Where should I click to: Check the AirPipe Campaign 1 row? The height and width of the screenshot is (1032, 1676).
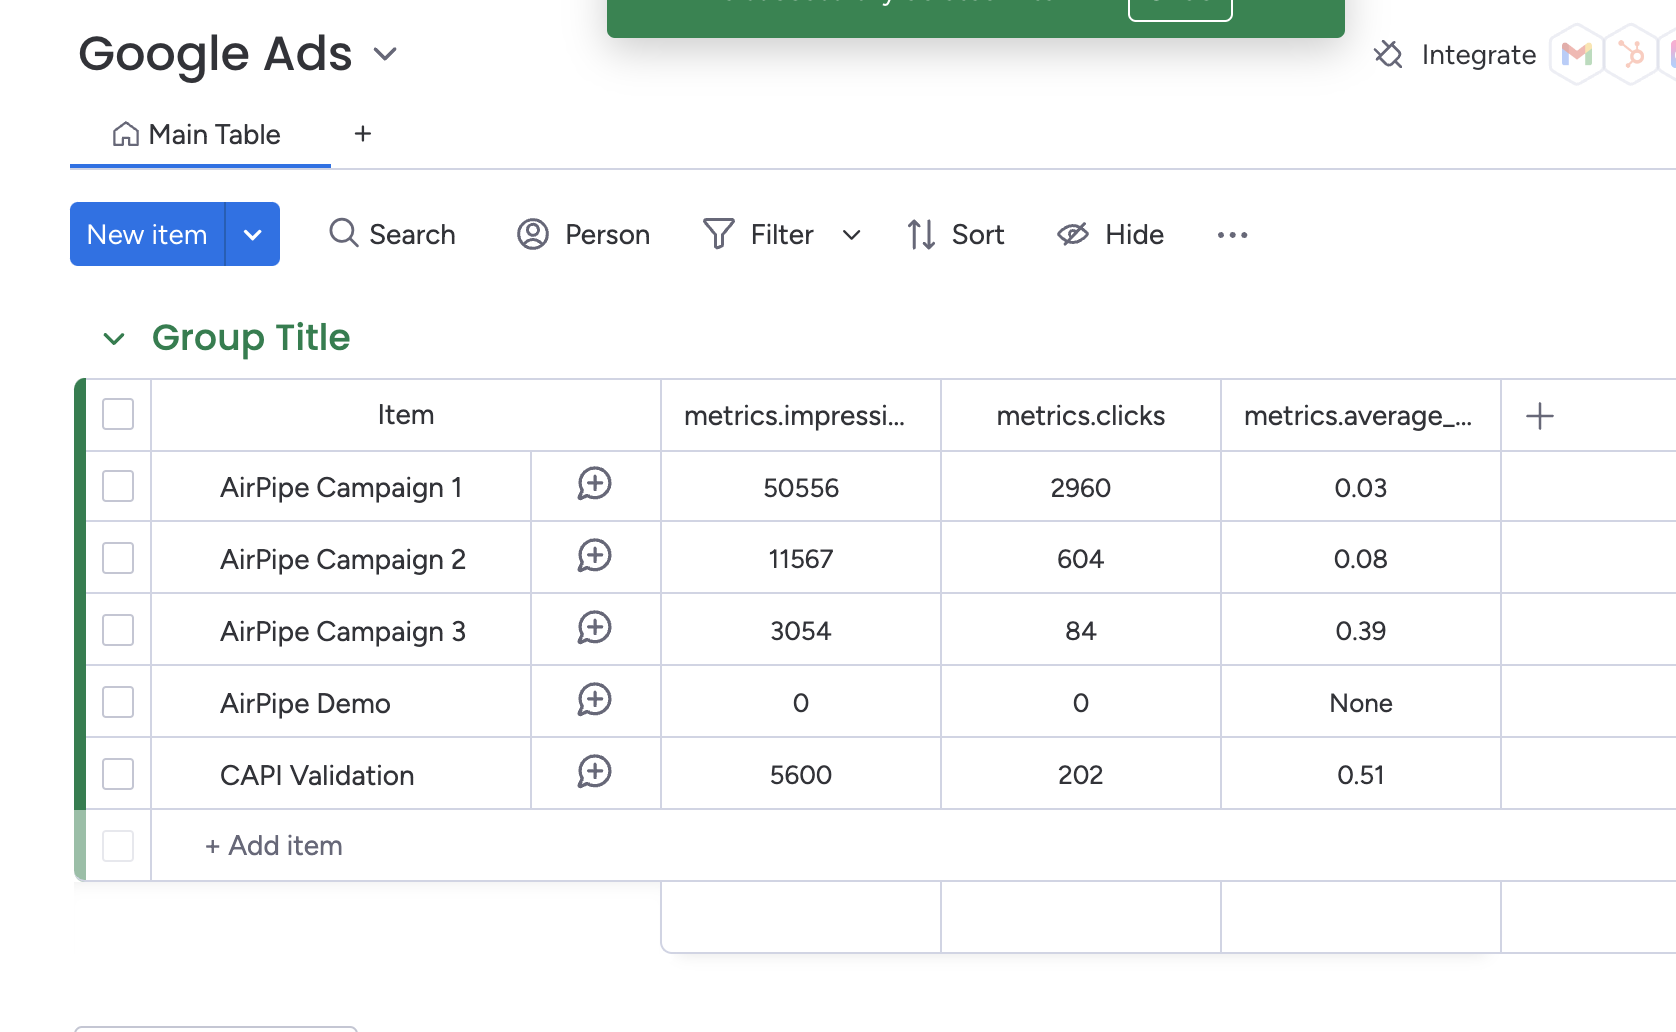tap(118, 486)
